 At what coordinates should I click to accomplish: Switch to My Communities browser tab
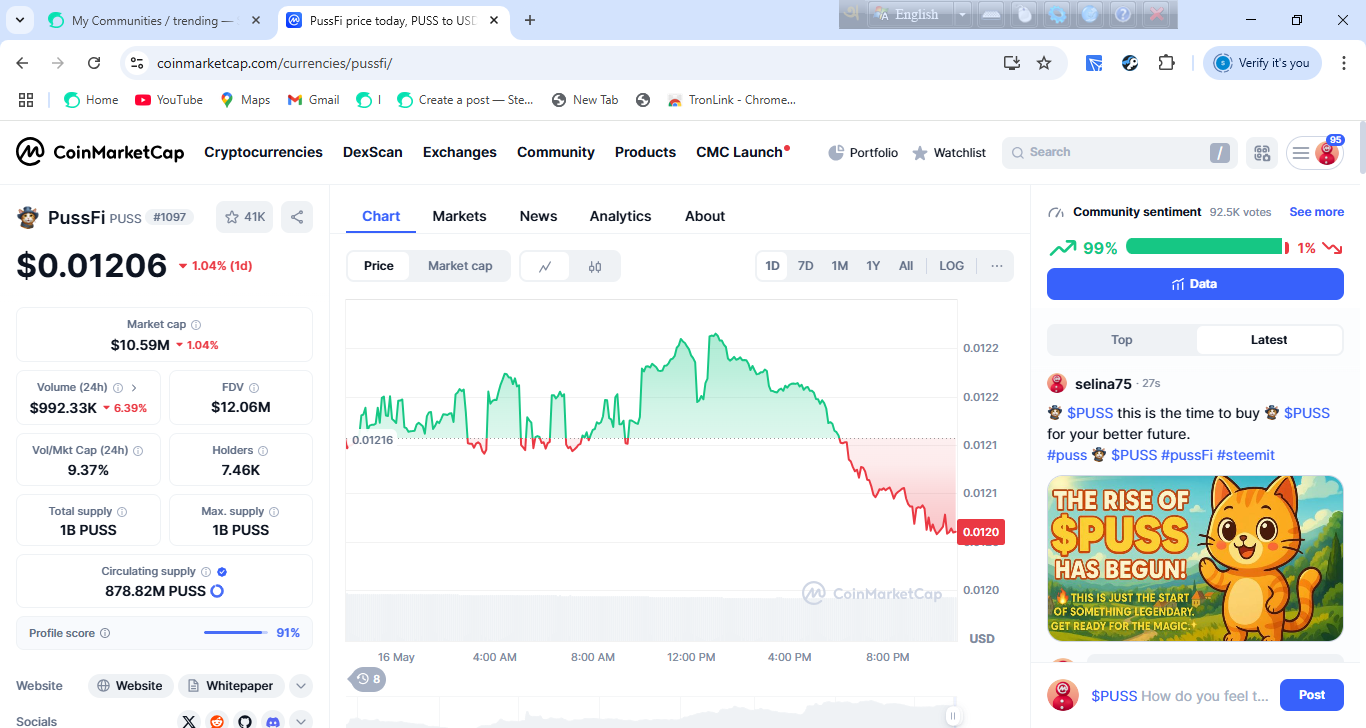point(154,20)
